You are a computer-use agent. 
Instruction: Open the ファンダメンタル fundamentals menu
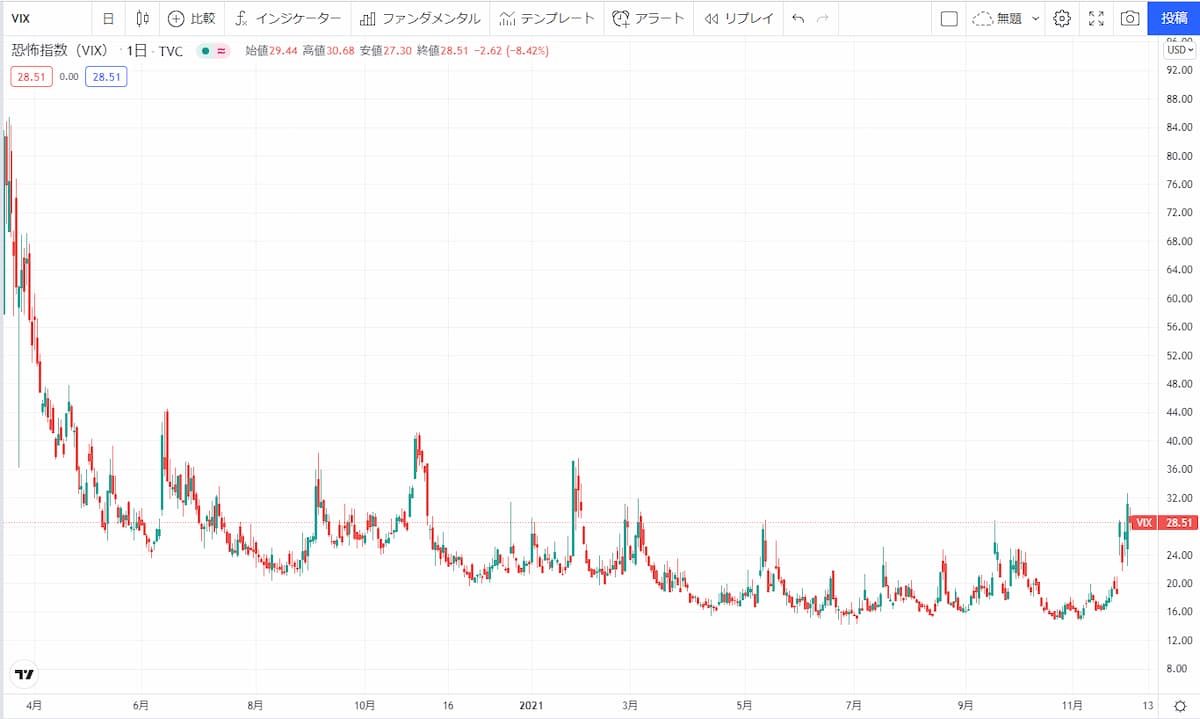(419, 18)
